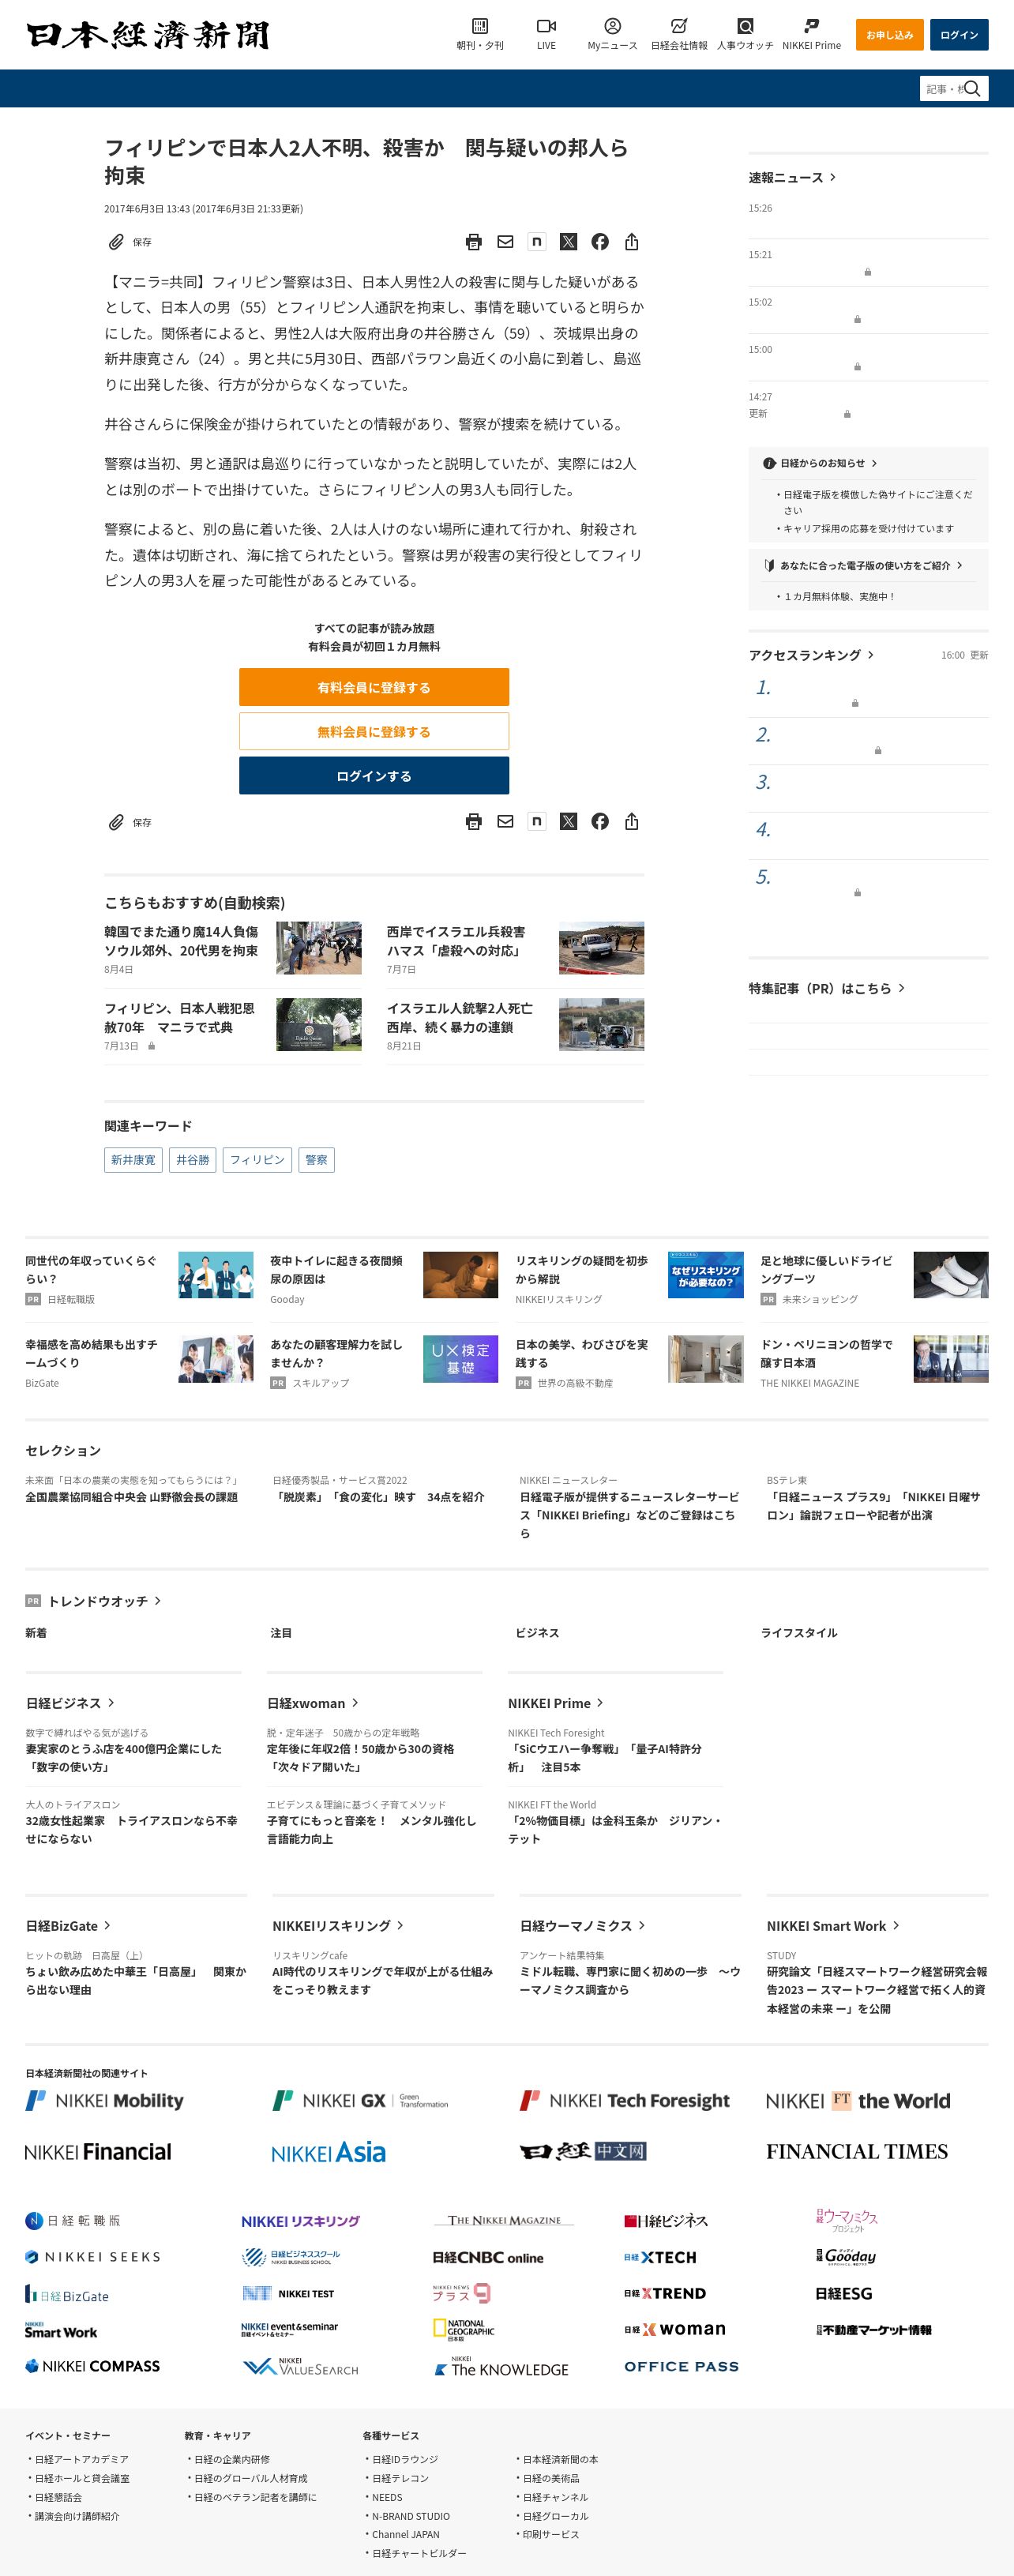
Task: Expand 特集記事（PR）はこちら chevron
Action: pos(902,988)
